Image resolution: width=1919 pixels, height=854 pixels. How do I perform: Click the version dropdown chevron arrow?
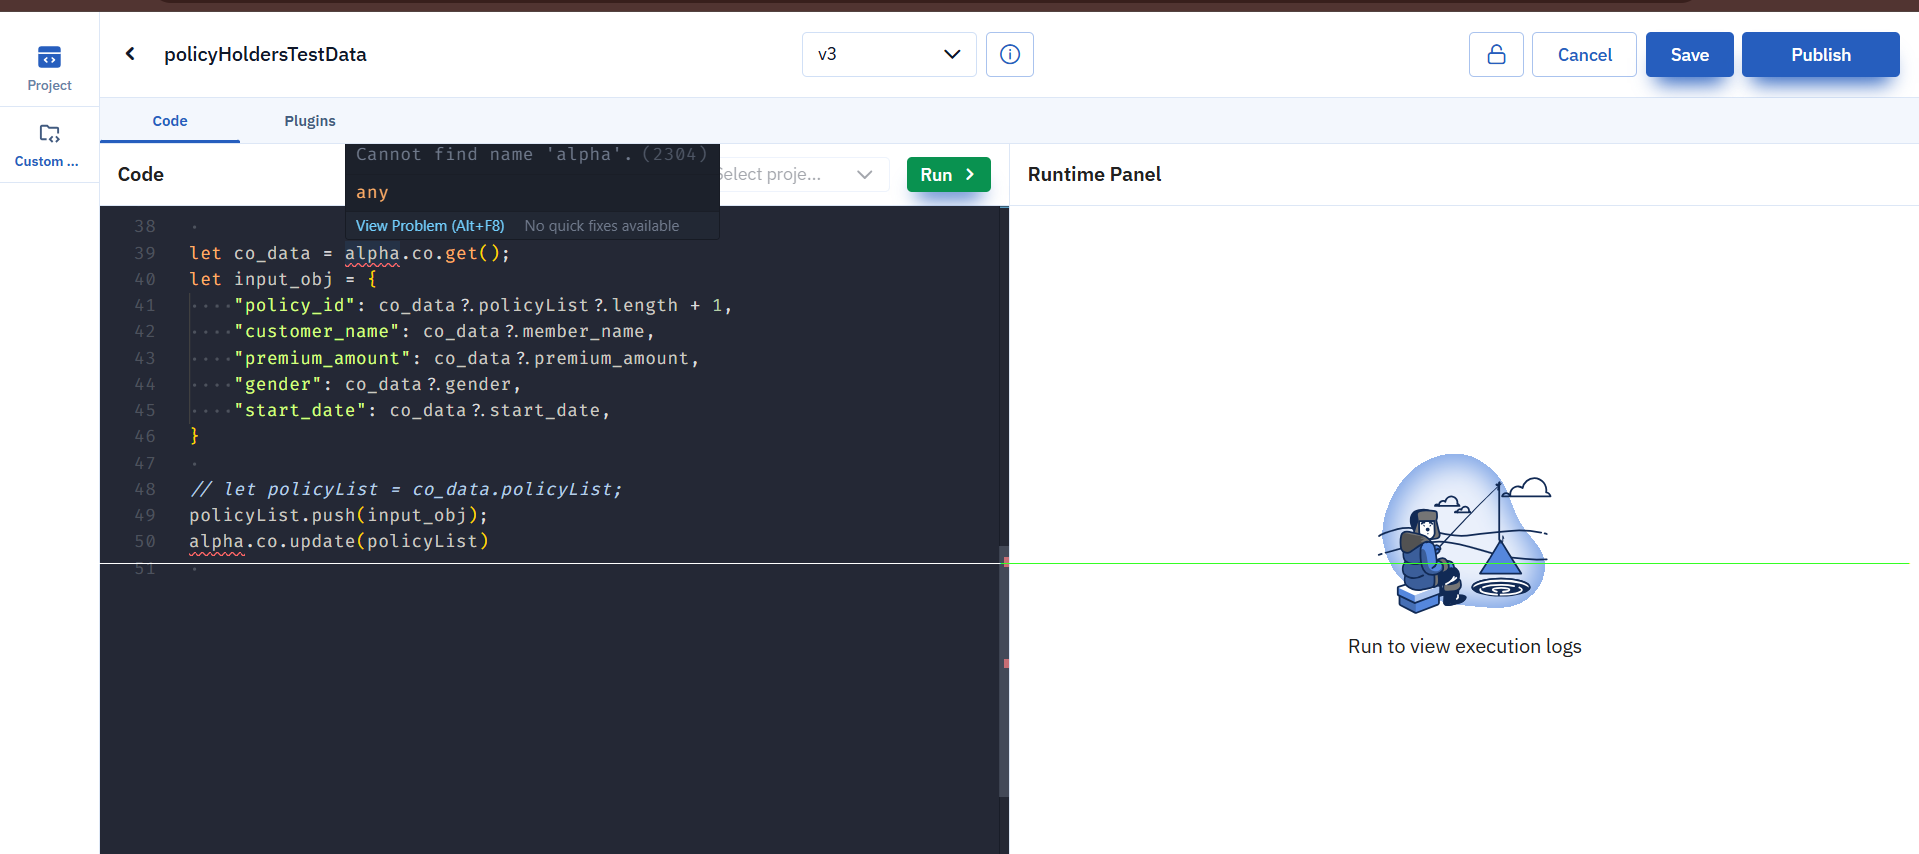[952, 54]
